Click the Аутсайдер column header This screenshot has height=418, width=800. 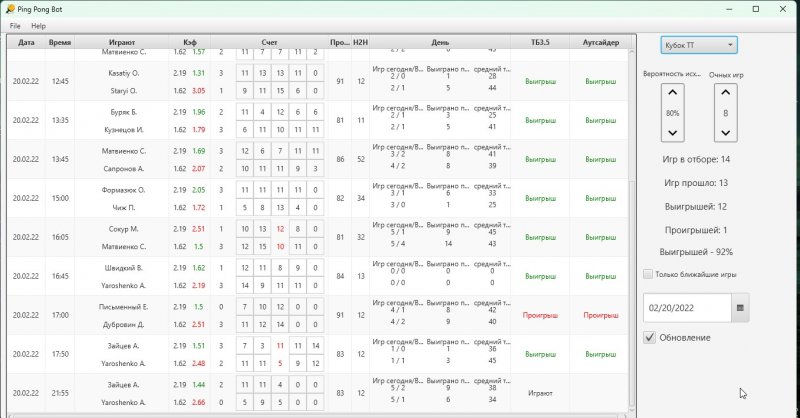(x=600, y=43)
